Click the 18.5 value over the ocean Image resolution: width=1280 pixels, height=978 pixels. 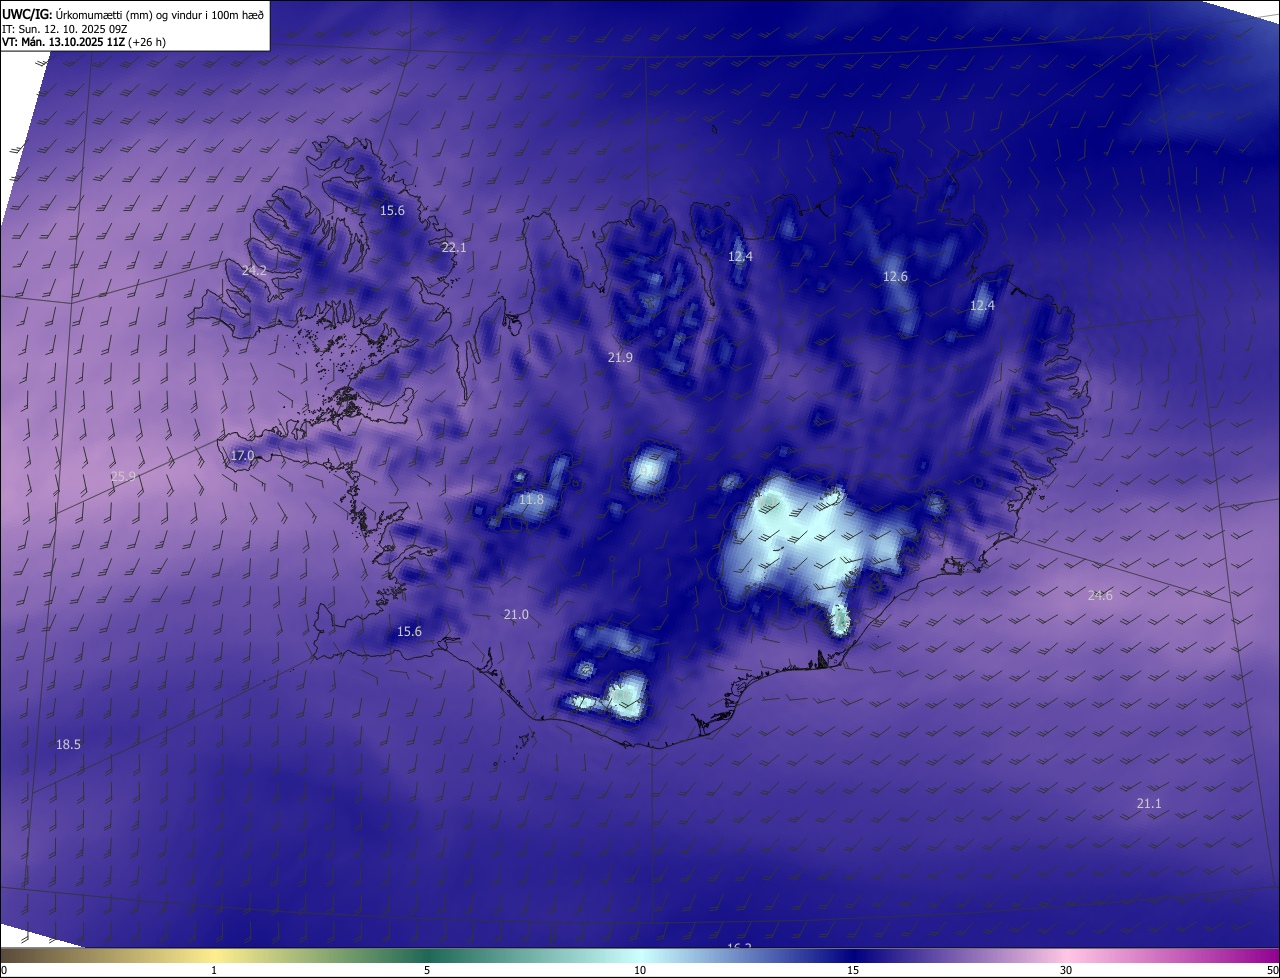(68, 745)
